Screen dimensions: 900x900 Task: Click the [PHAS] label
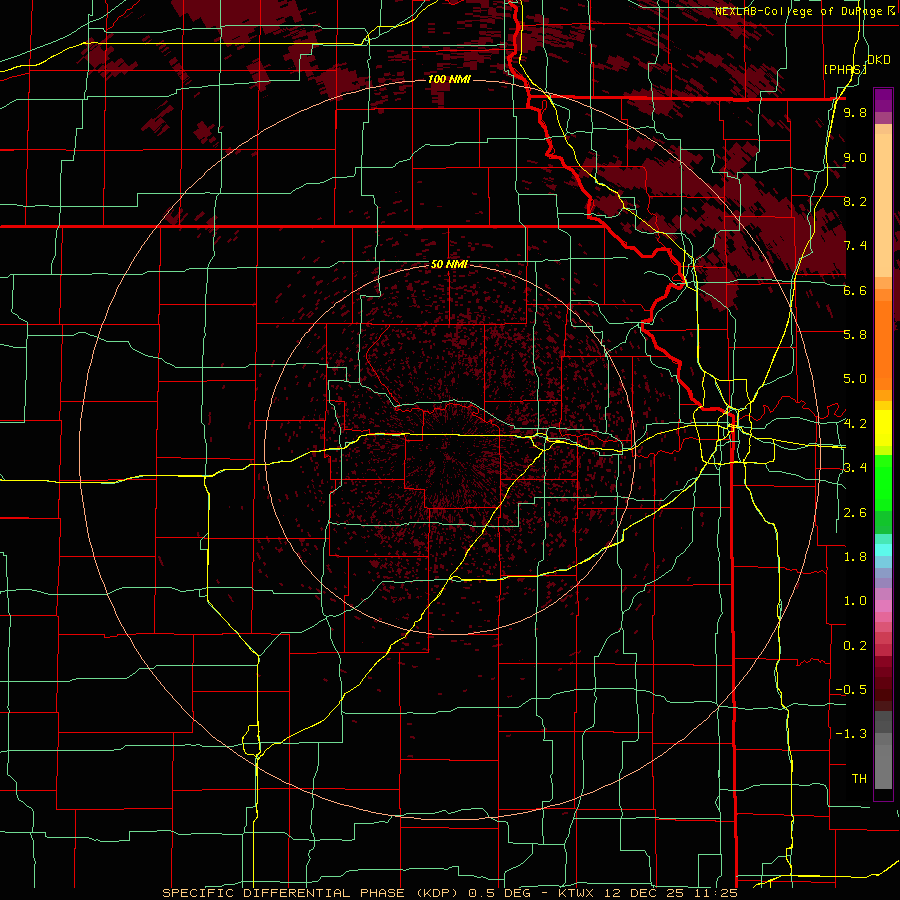coord(845,69)
